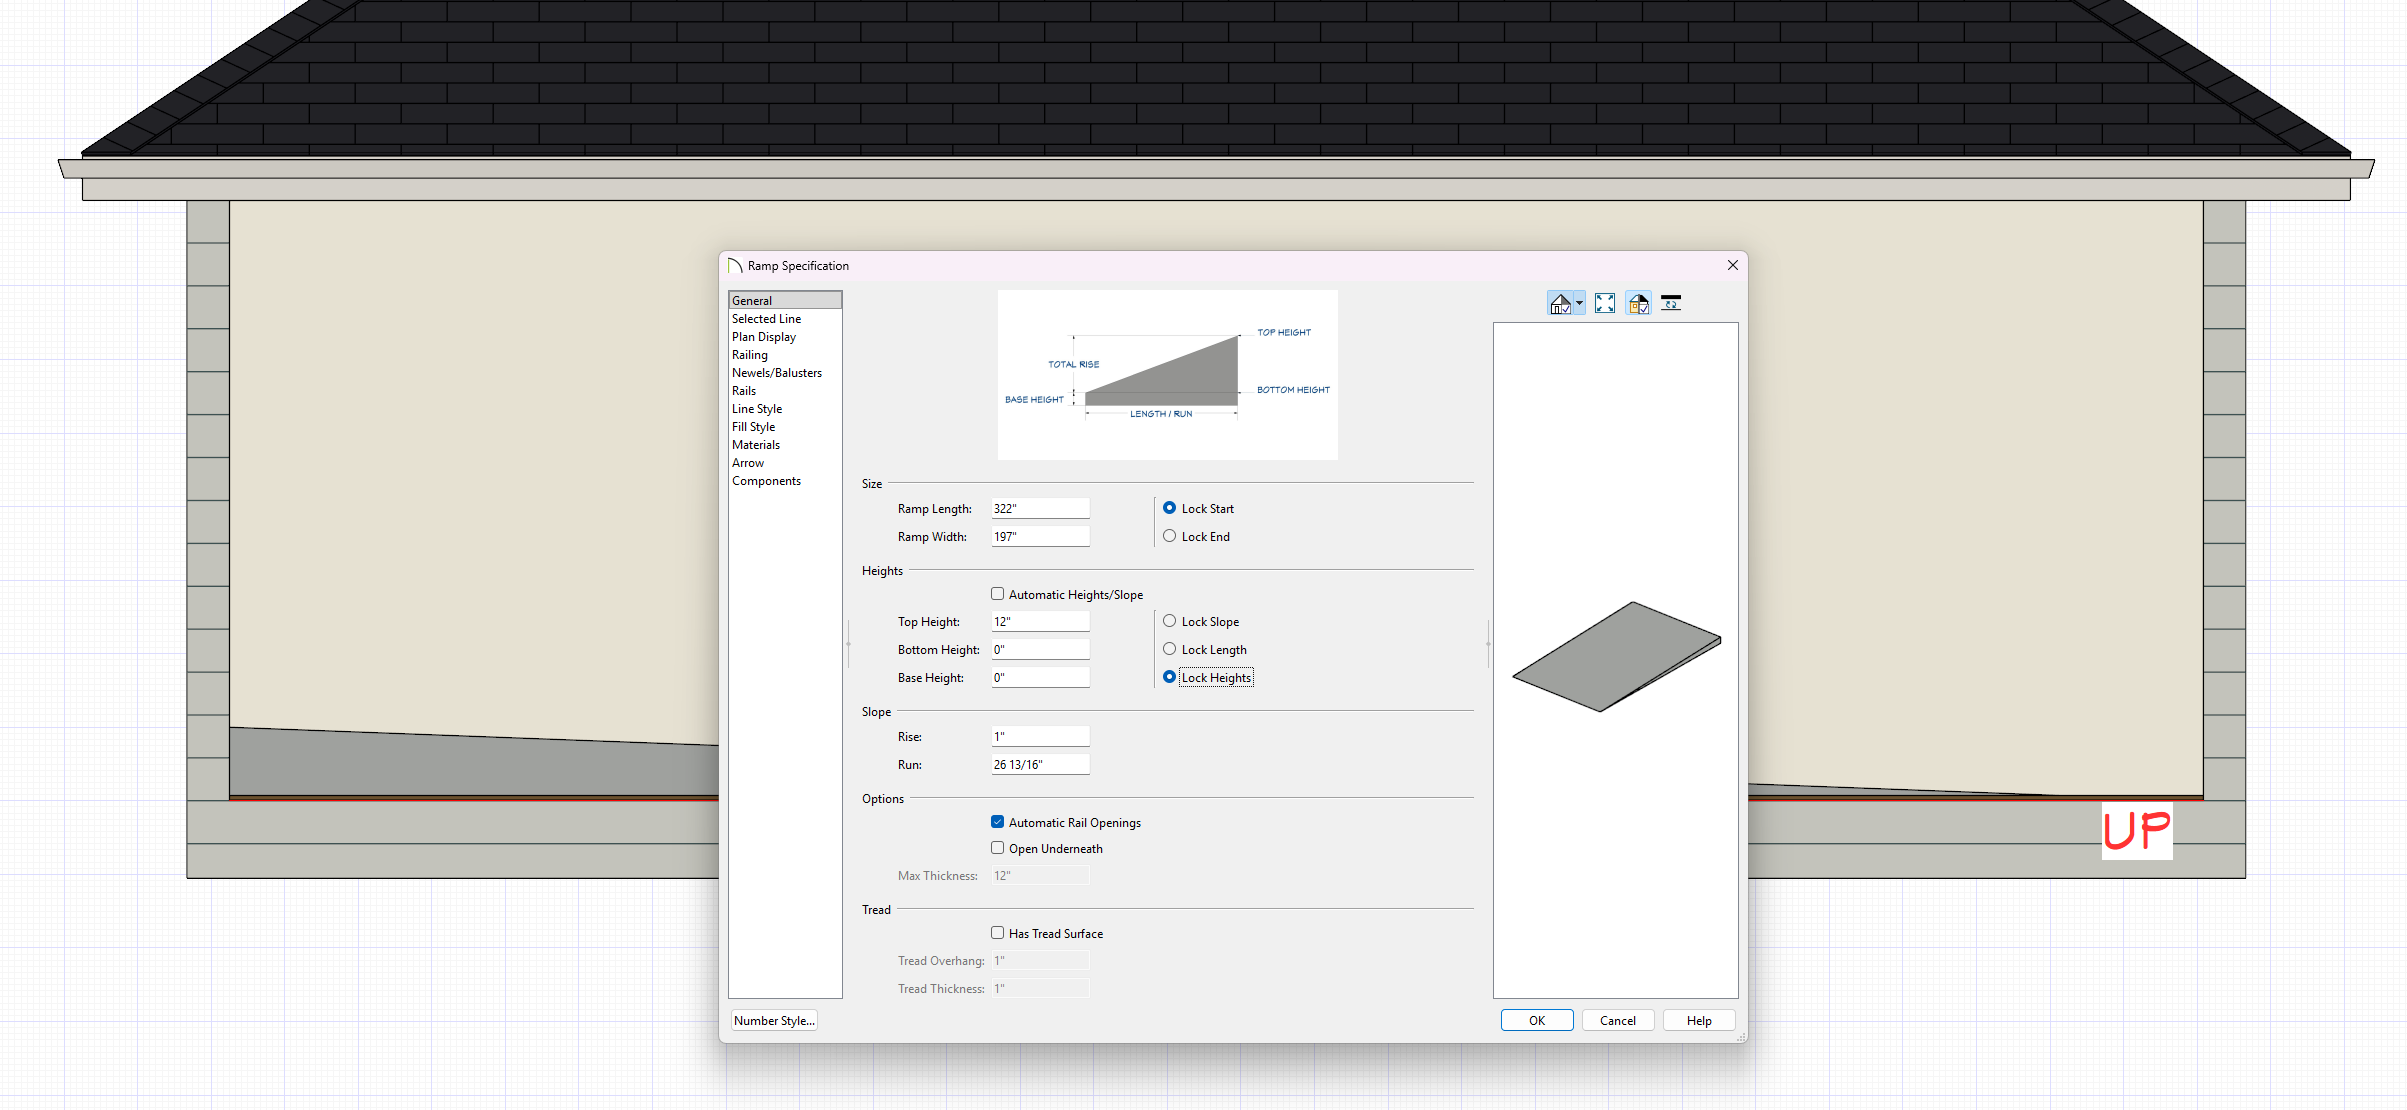Click the ramp 3D preview thumbnail

click(1616, 657)
